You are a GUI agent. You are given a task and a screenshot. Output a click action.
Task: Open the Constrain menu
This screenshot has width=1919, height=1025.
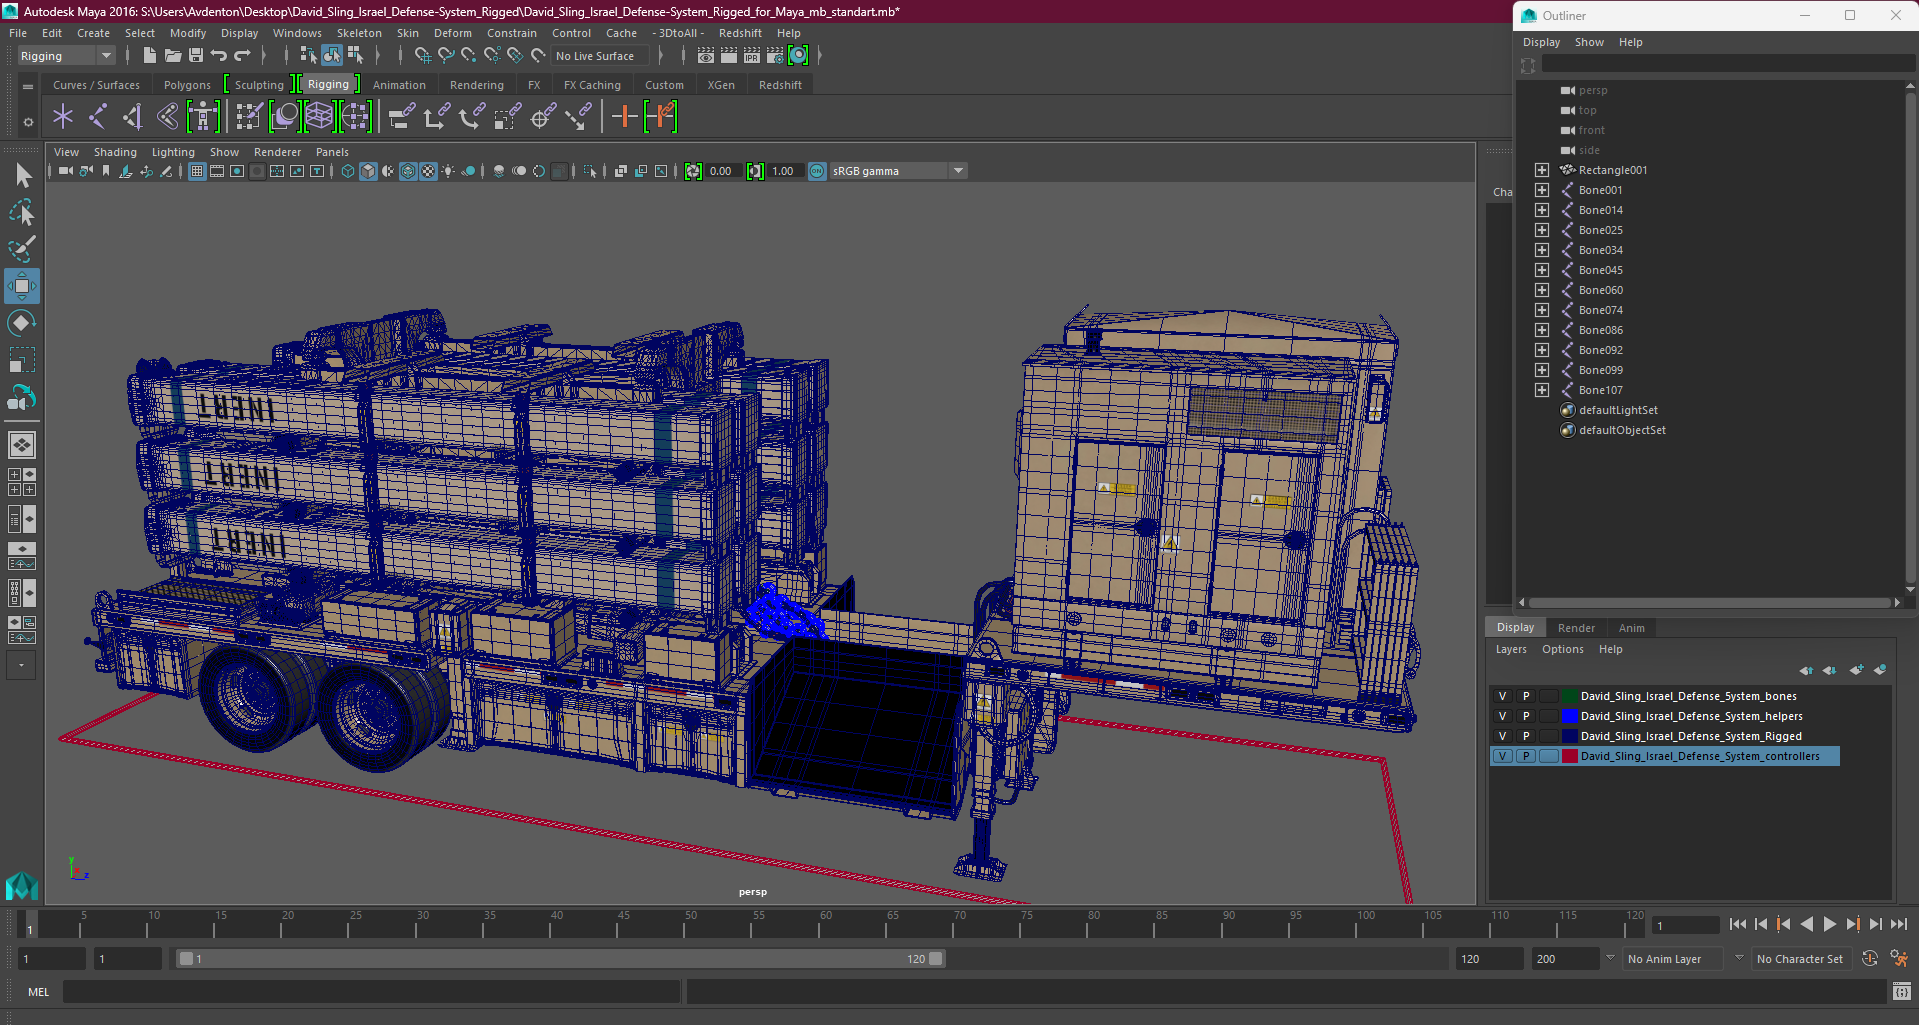click(512, 33)
